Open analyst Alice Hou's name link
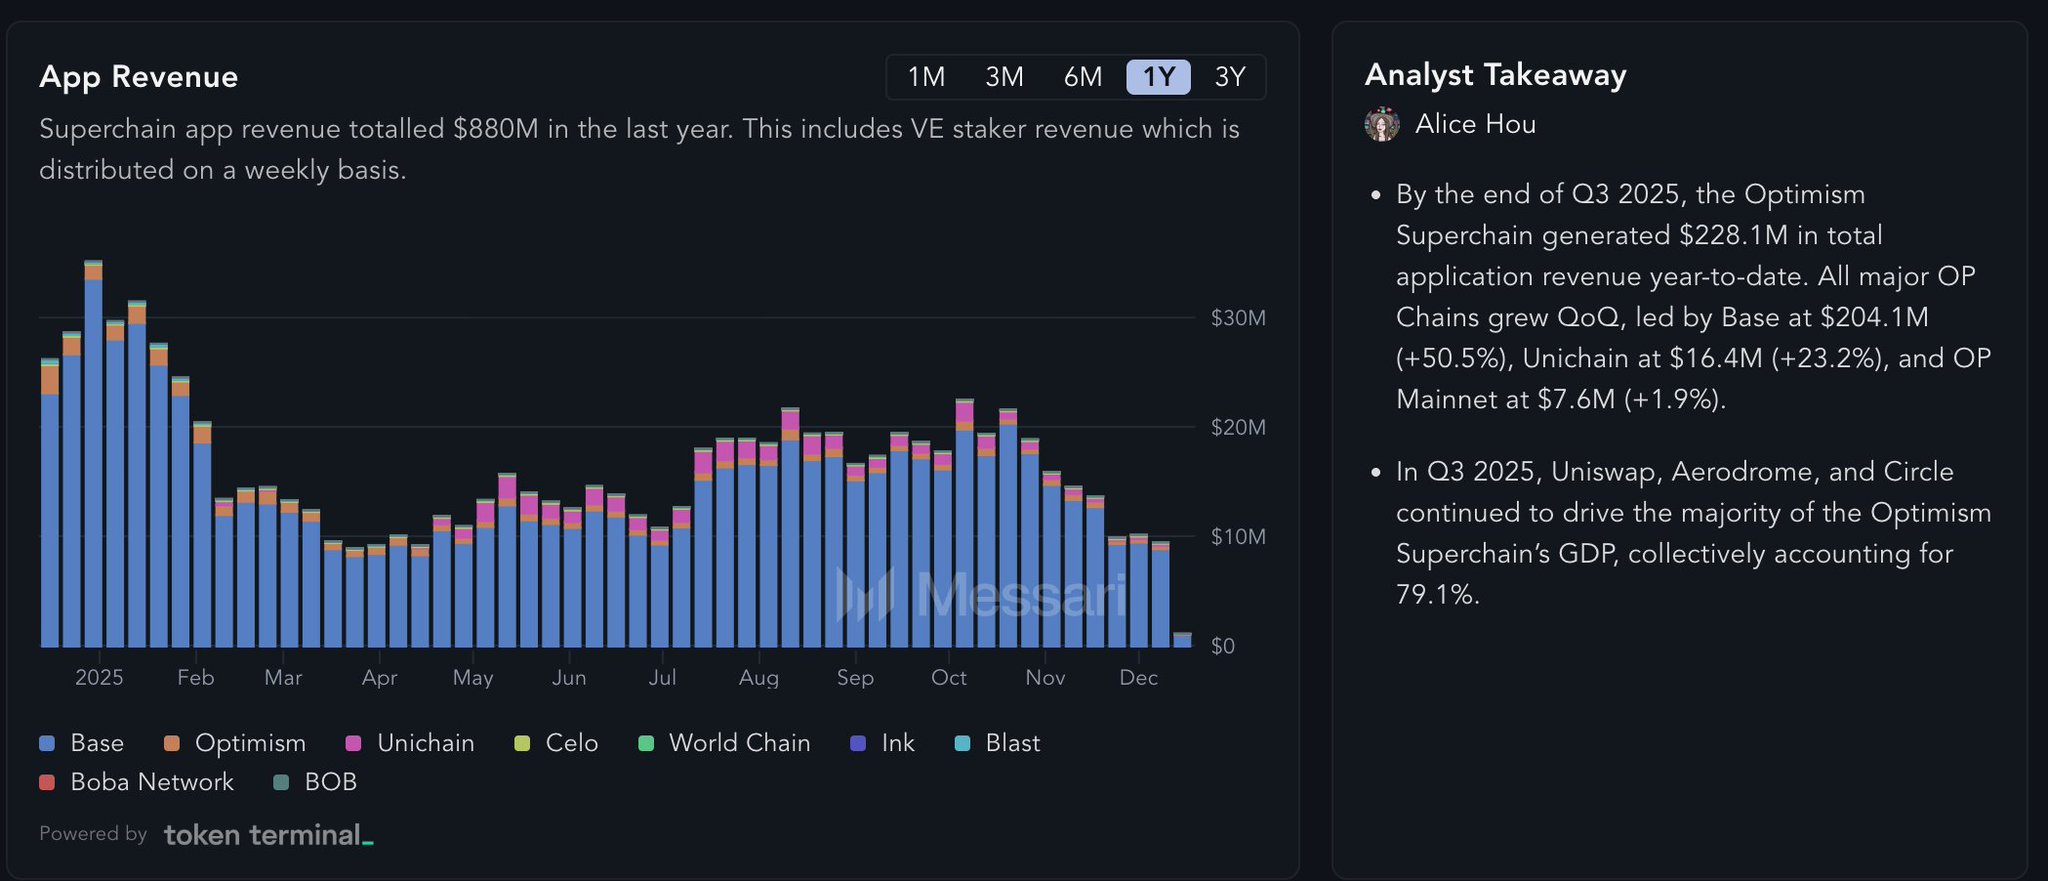 [1475, 125]
